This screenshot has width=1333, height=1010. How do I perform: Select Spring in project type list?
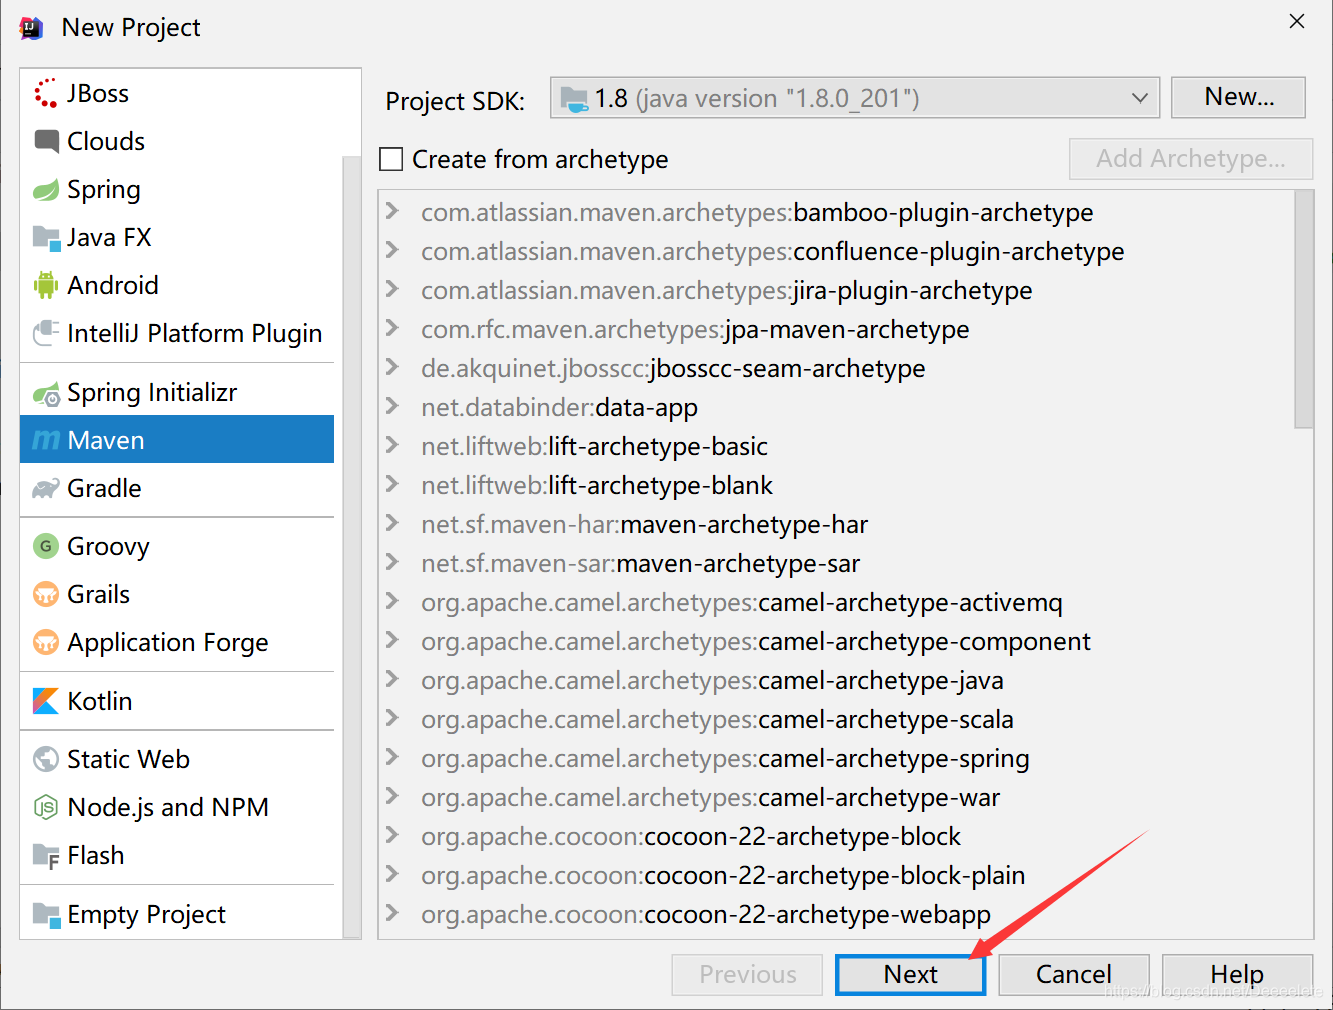[177, 189]
